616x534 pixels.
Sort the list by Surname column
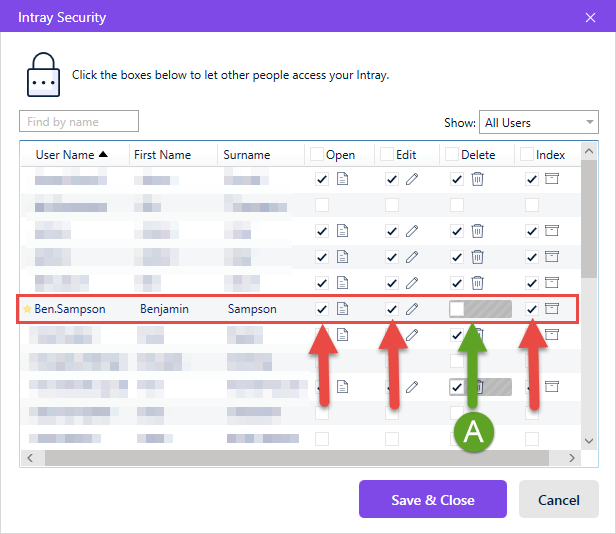coord(247,155)
